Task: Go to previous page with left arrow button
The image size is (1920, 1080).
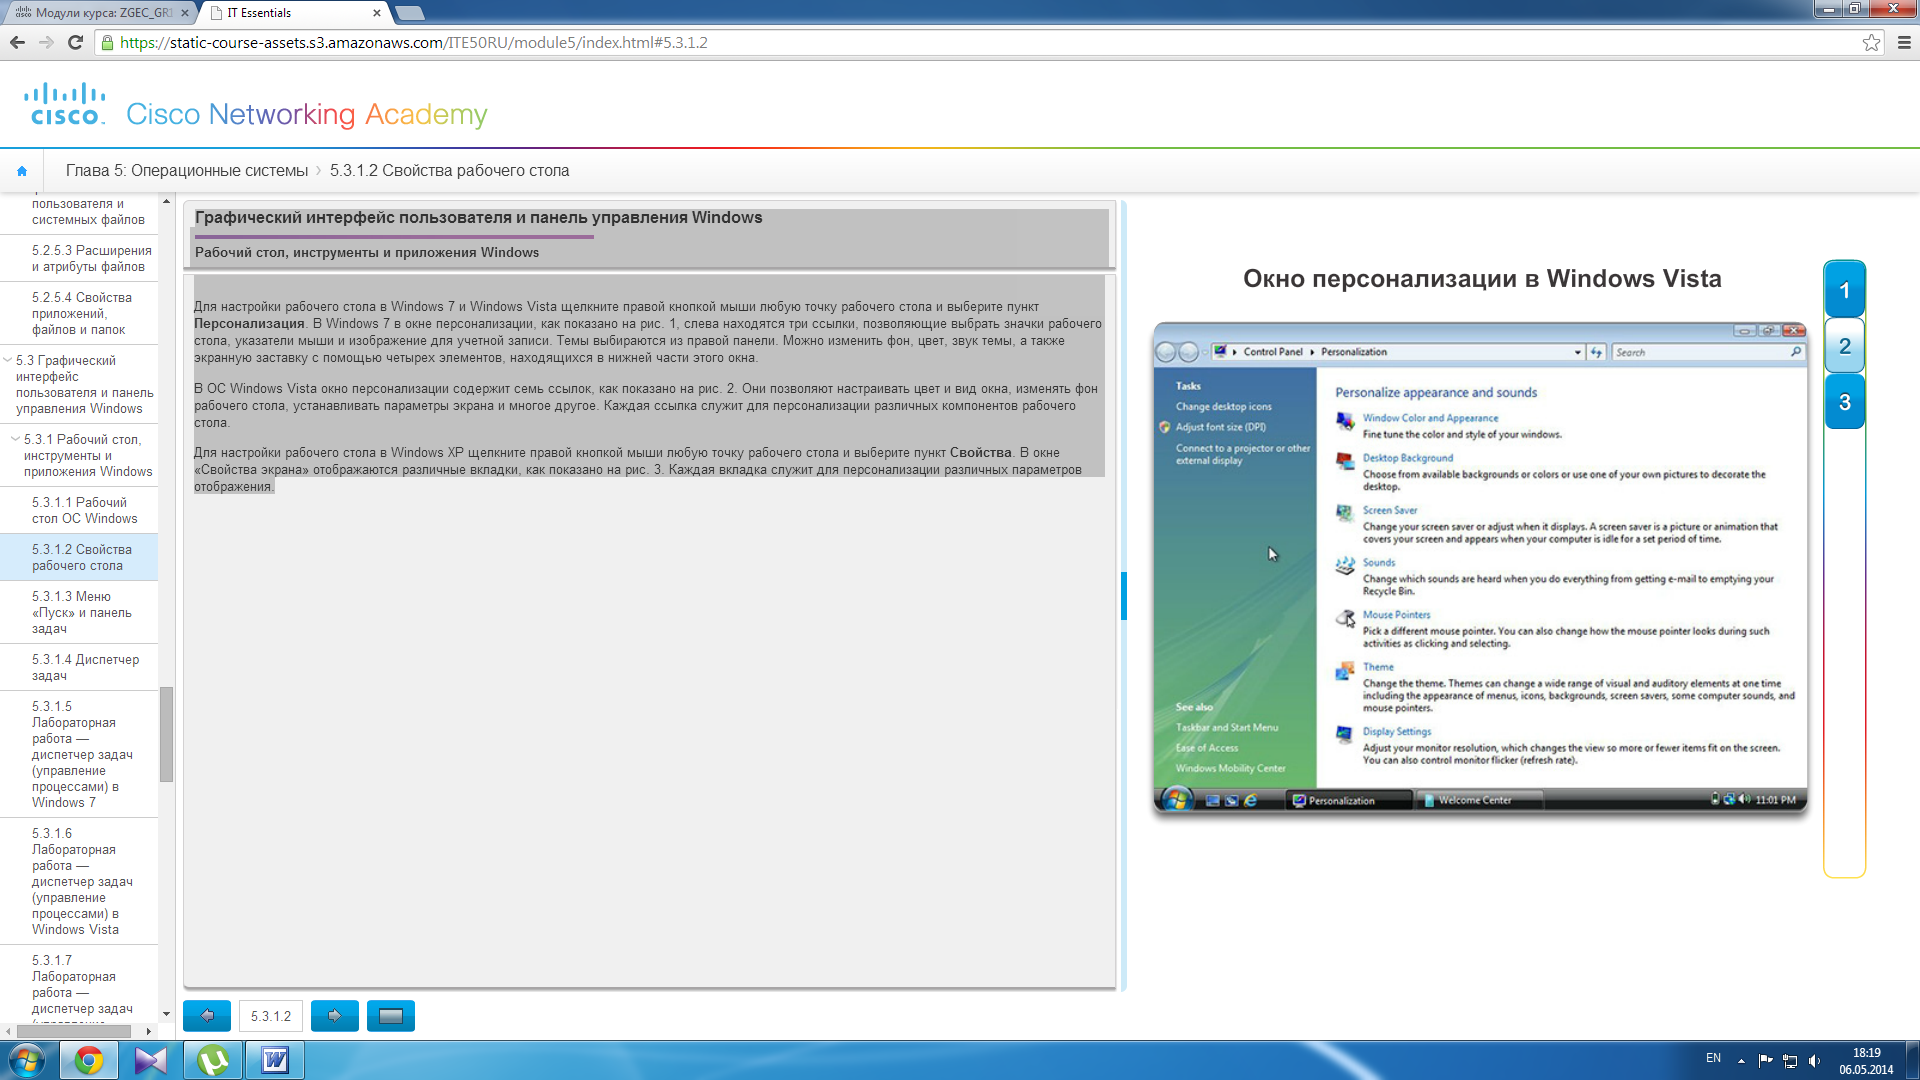Action: pos(207,1016)
